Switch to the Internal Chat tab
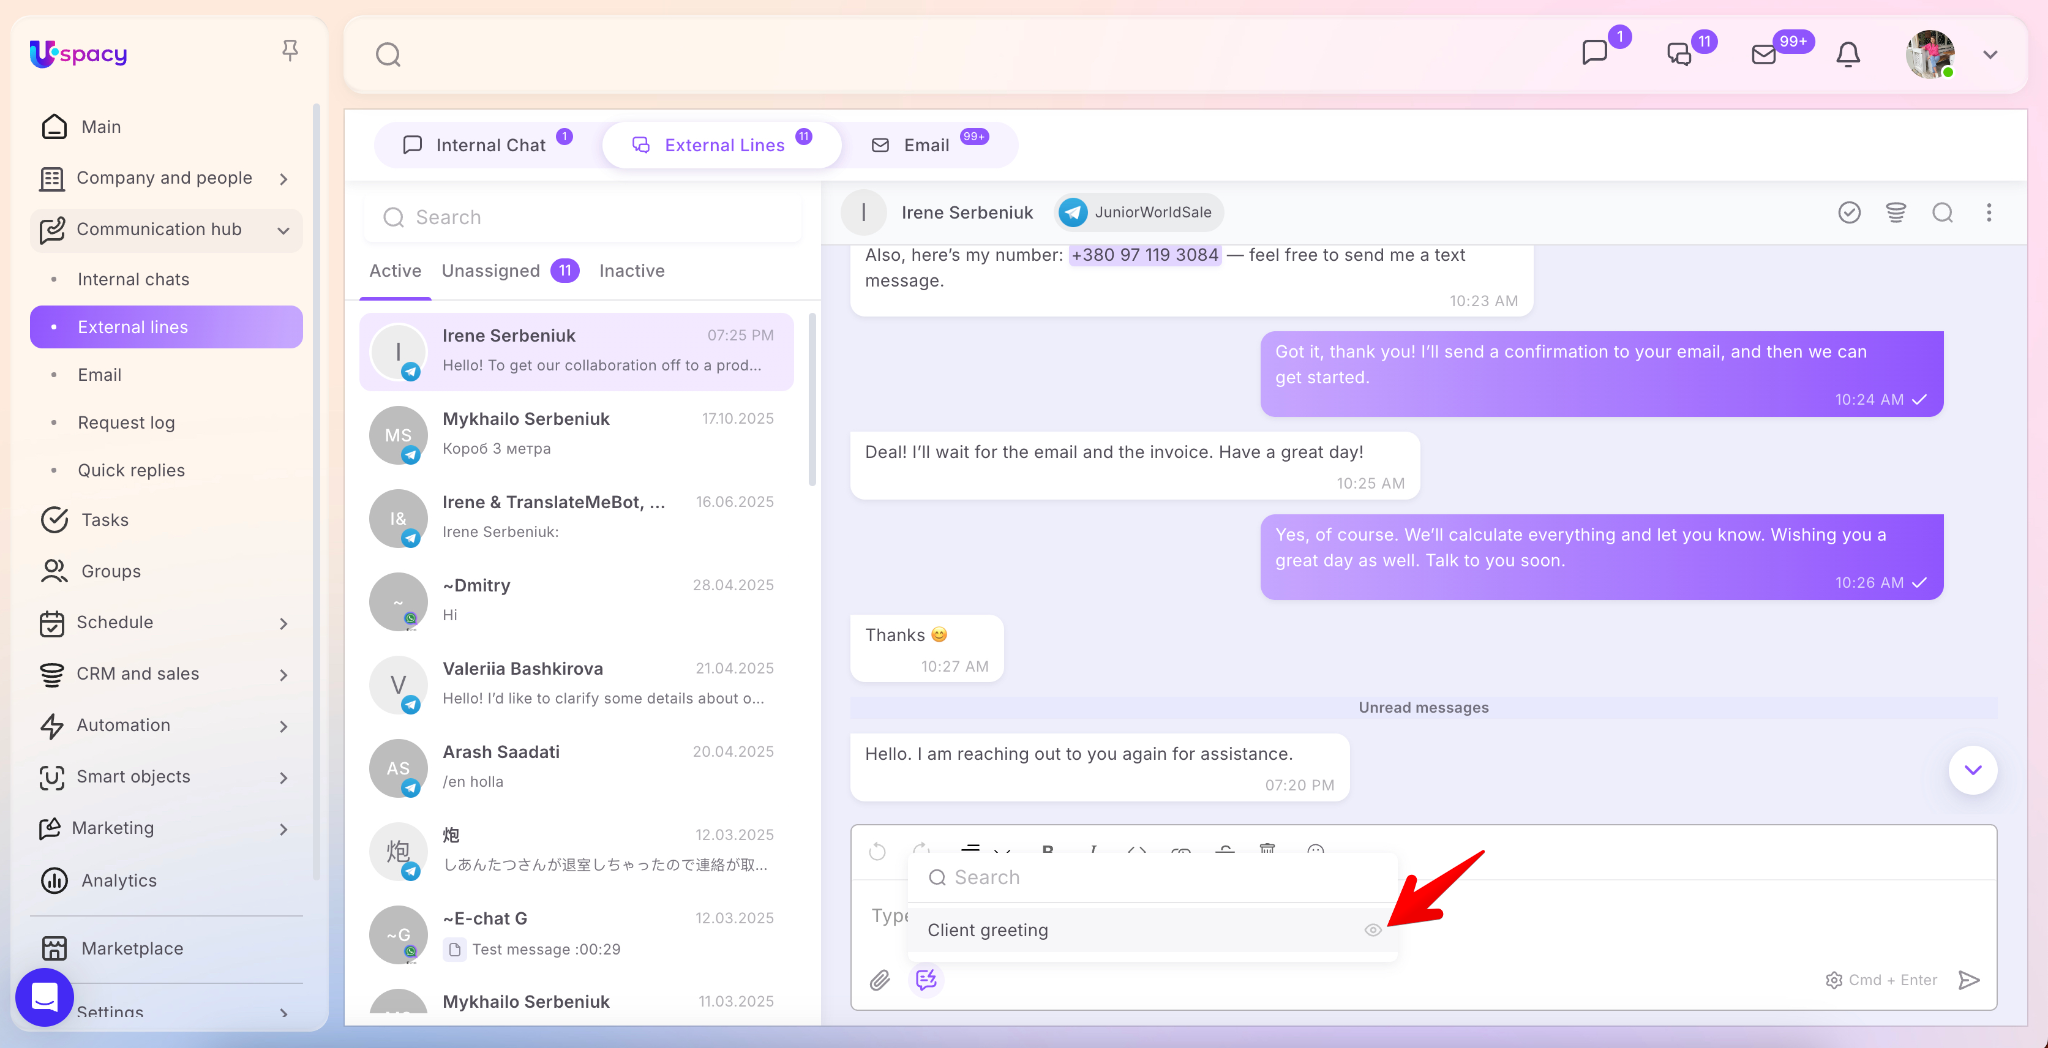The image size is (2048, 1048). click(489, 145)
